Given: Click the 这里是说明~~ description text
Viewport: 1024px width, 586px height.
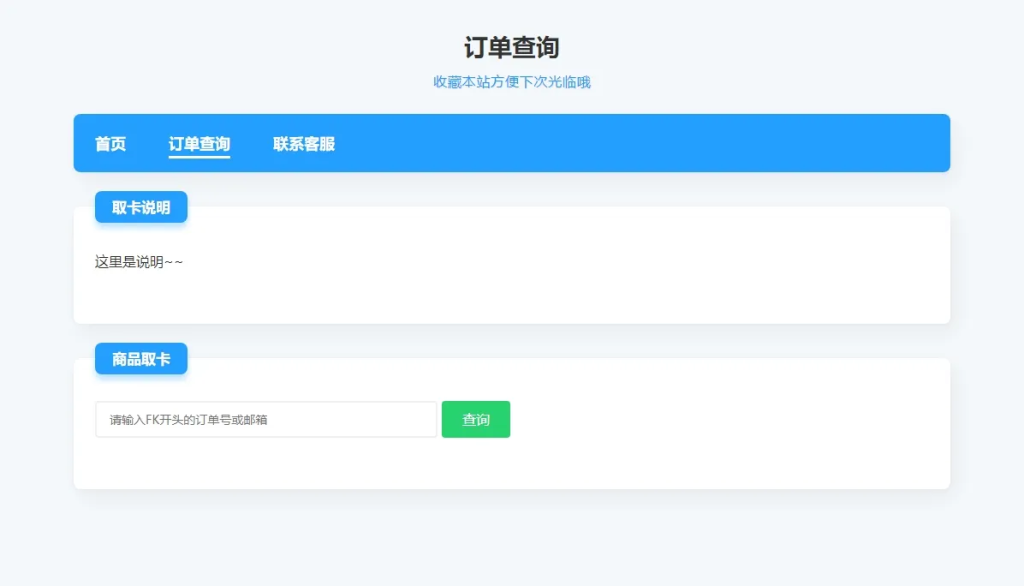Looking at the screenshot, I should pyautogui.click(x=139, y=262).
